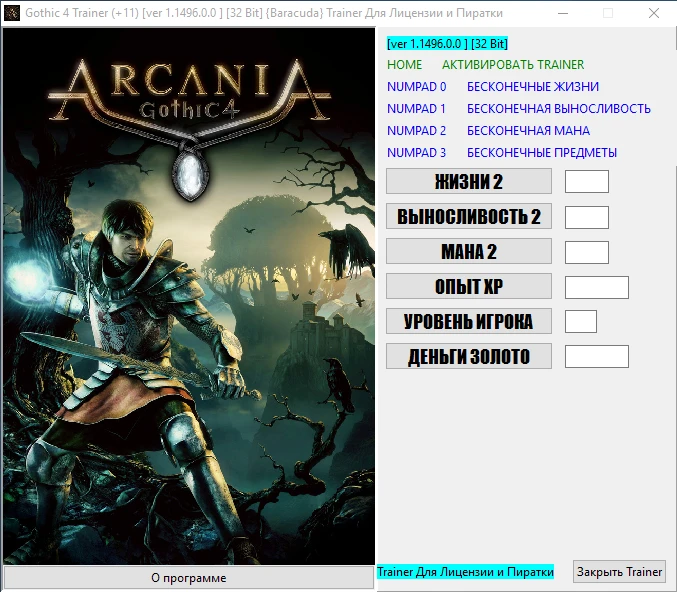
Task: Focus the input field next to ЖИЗНИ 2
Action: point(587,181)
